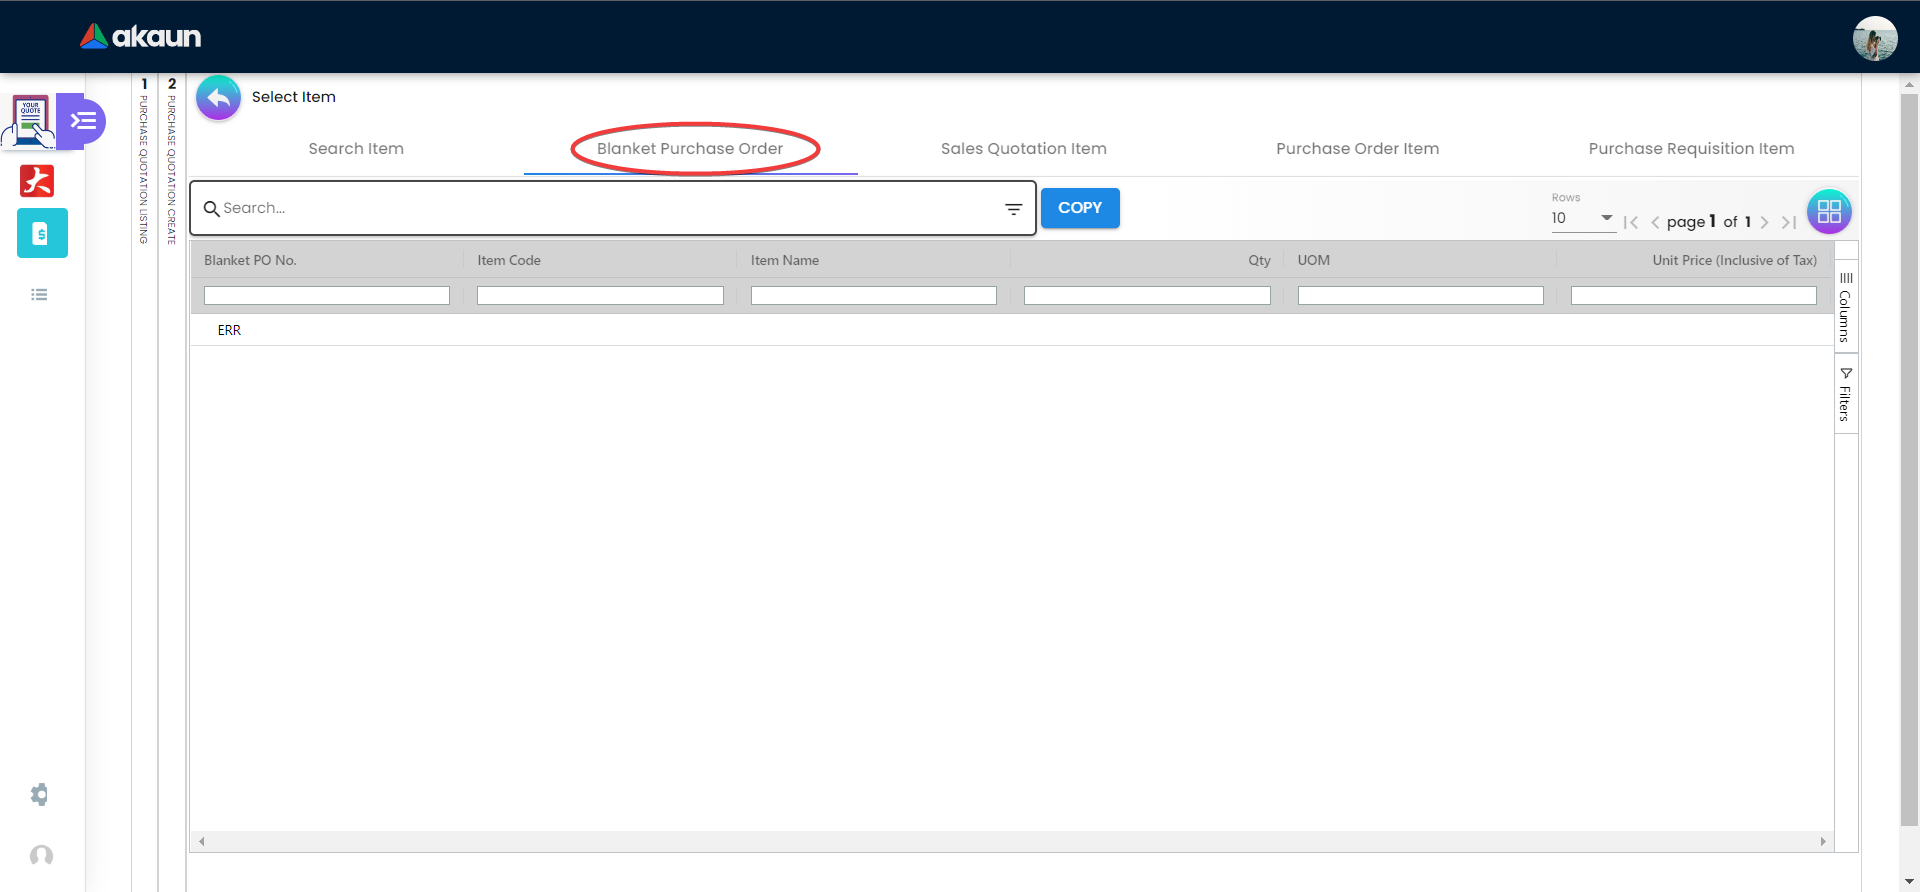Screen dimensions: 1920x892
Task: Select the ERR row in the table
Action: [x=1012, y=330]
